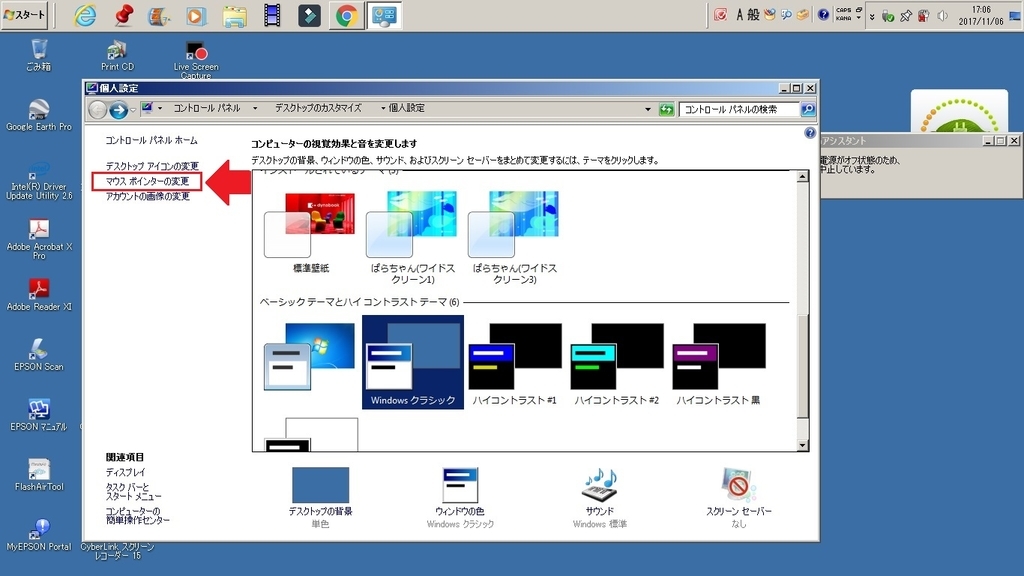Viewport: 1024px width, 576px height.
Task: Select the ハイコントラスト #1 theme
Action: coord(515,363)
